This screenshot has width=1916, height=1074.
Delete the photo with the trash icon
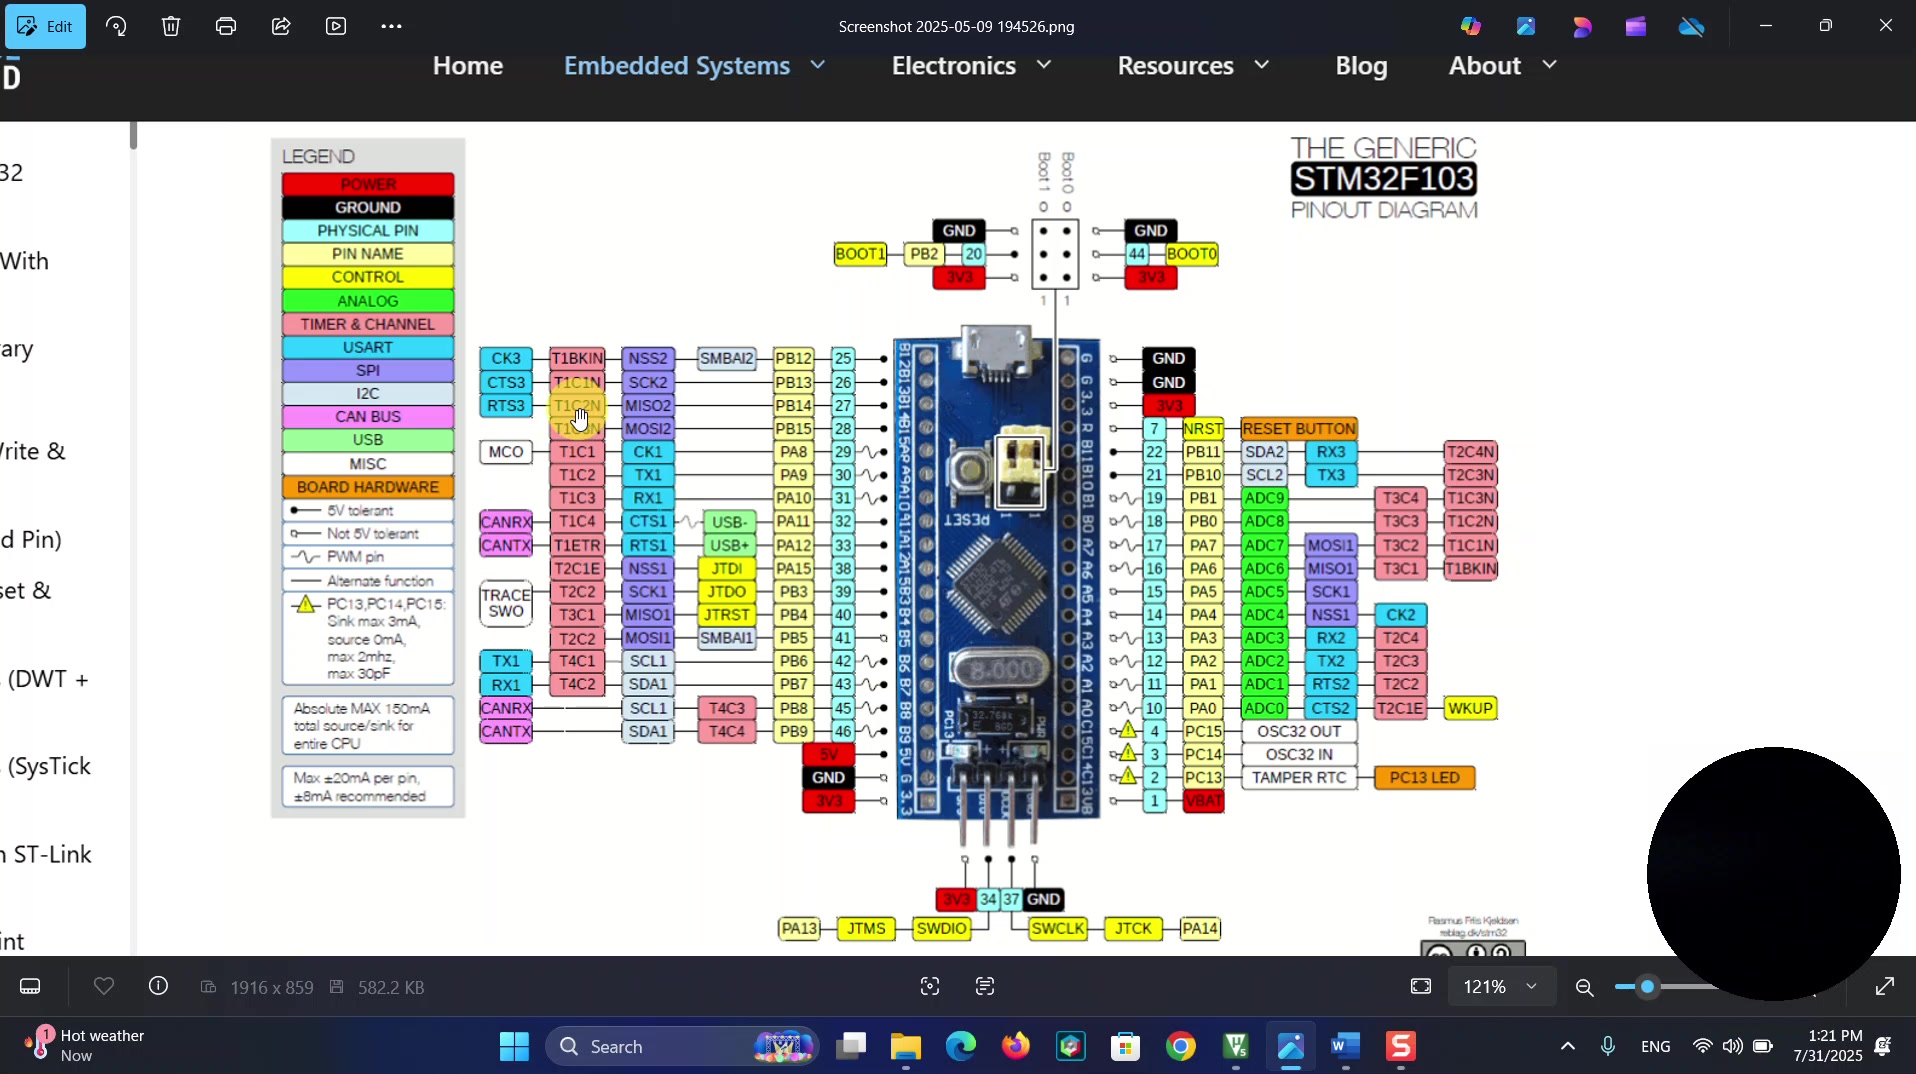(171, 26)
